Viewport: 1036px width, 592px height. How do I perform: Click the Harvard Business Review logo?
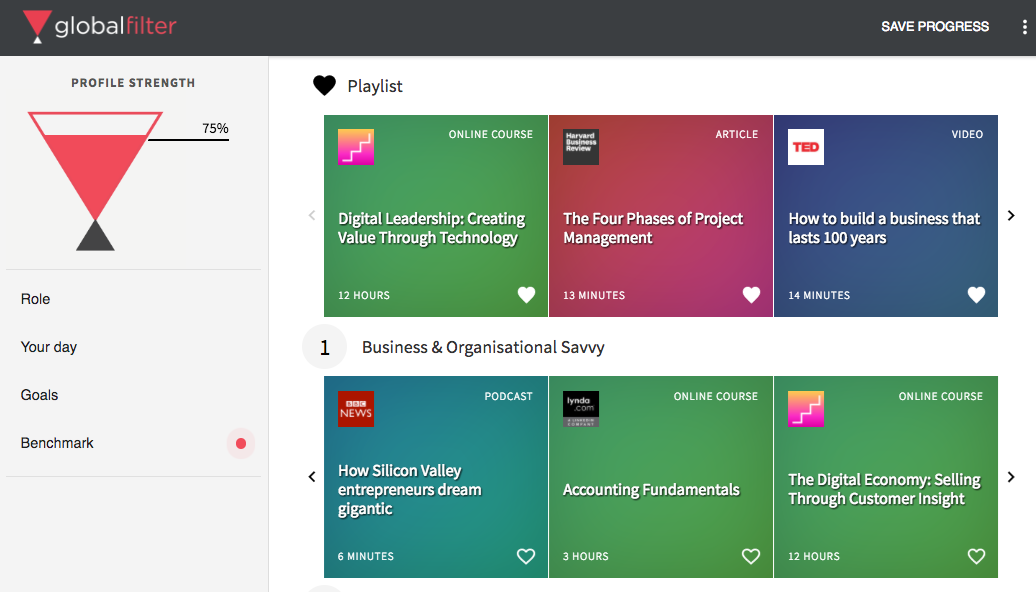click(581, 147)
